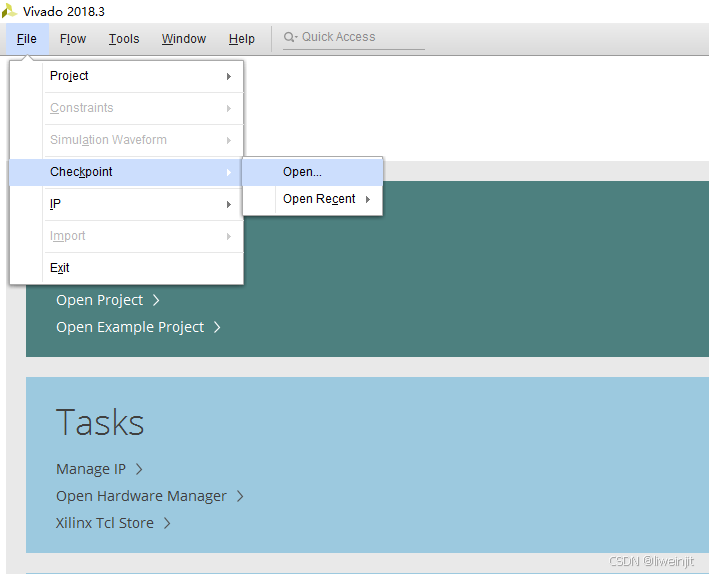This screenshot has height=574, width=709.
Task: Expand the Checkpoint submenu arrow
Action: (229, 172)
